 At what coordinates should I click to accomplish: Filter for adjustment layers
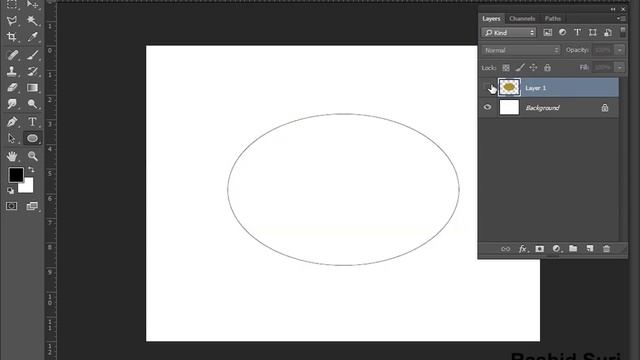click(x=562, y=33)
